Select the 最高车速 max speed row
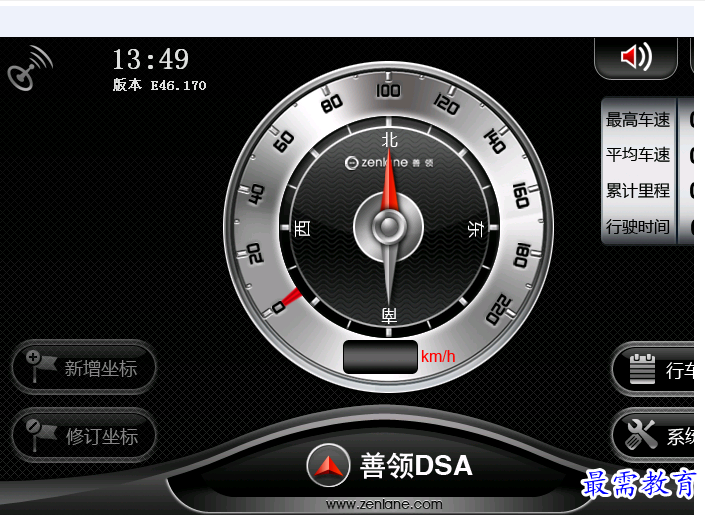 point(647,120)
